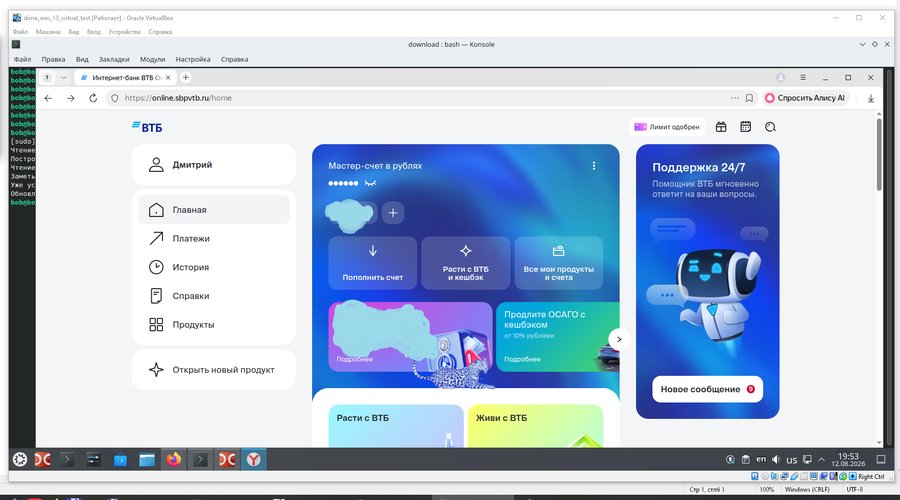Open the gift icon in the VTB header
Screen dimensions: 900x500
pyautogui.click(x=721, y=127)
